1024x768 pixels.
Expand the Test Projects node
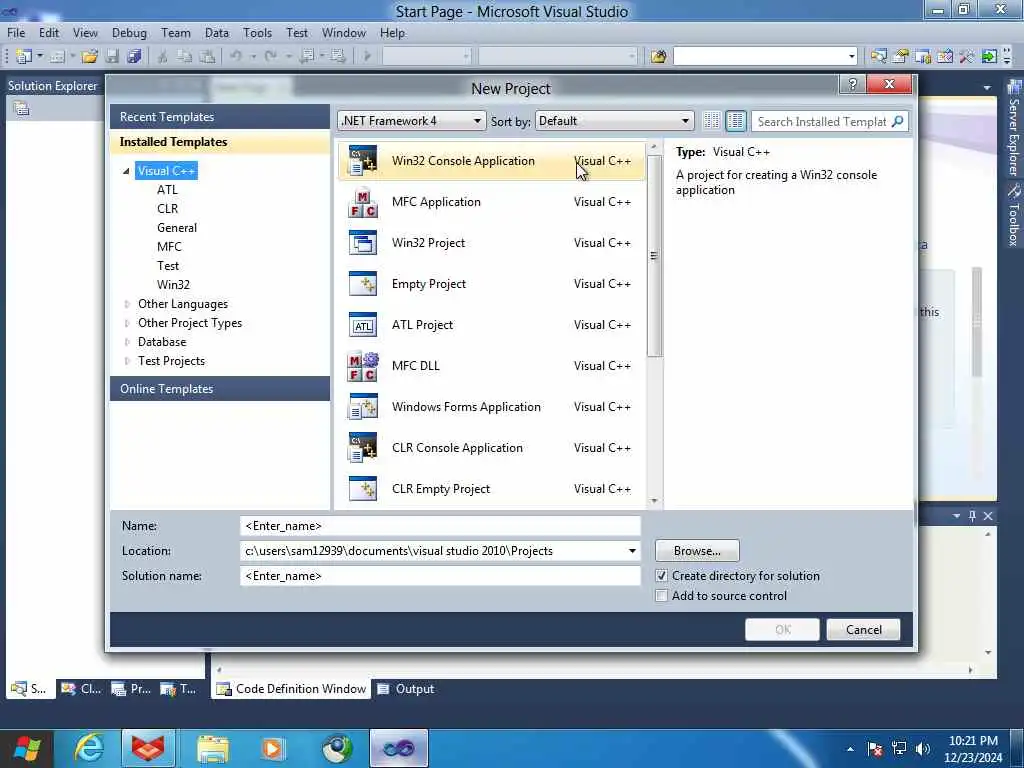(x=127, y=361)
